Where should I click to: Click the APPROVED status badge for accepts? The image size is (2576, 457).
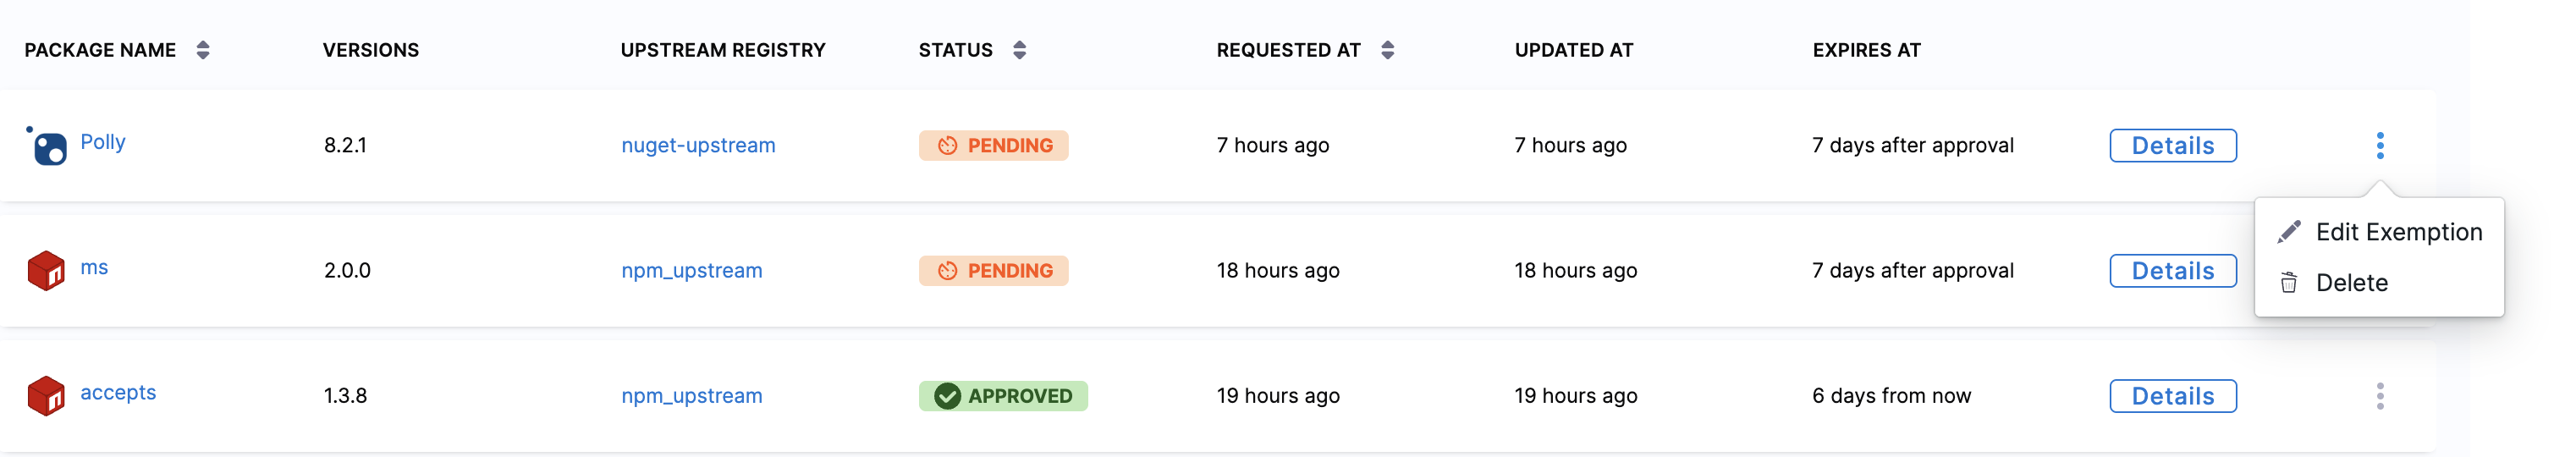1003,396
